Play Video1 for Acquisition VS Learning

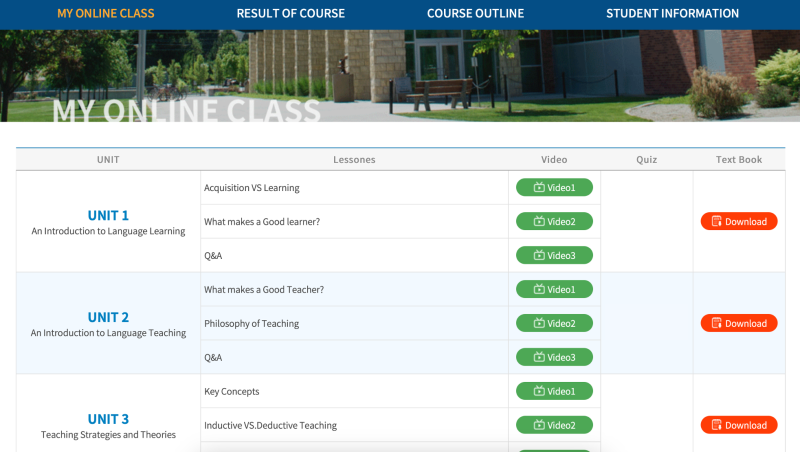pos(554,187)
